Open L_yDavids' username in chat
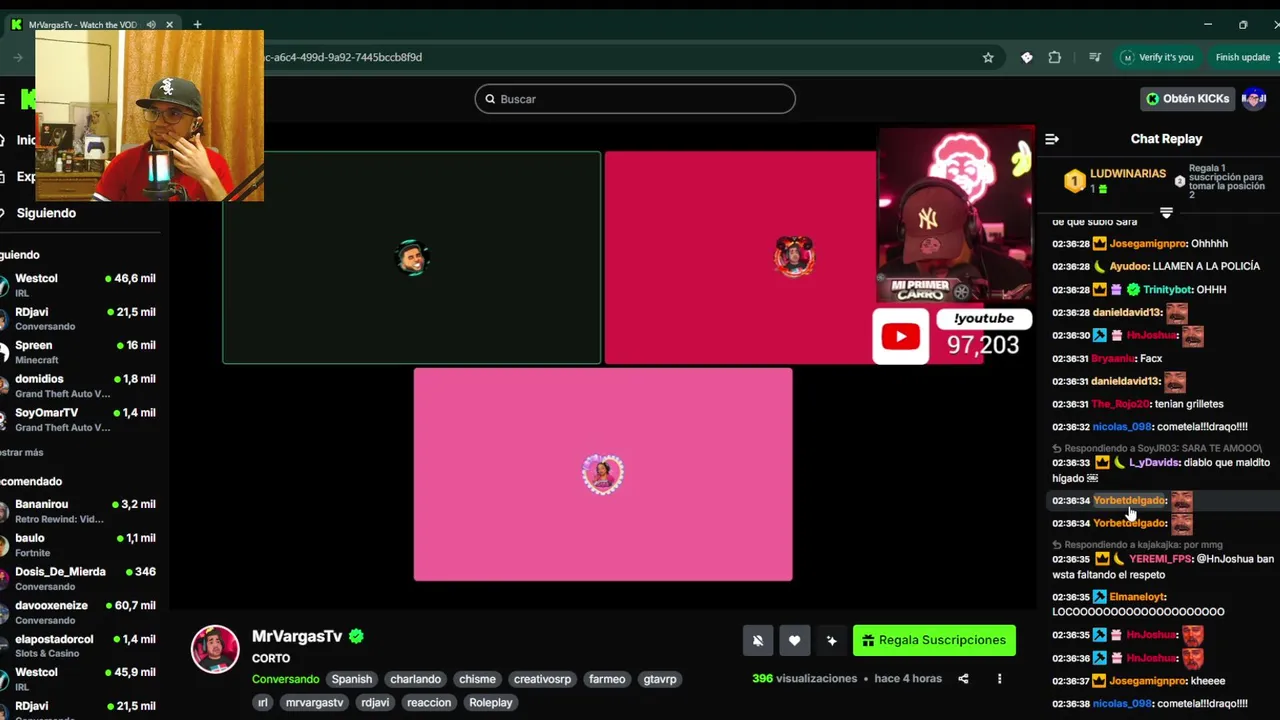 click(1154, 463)
